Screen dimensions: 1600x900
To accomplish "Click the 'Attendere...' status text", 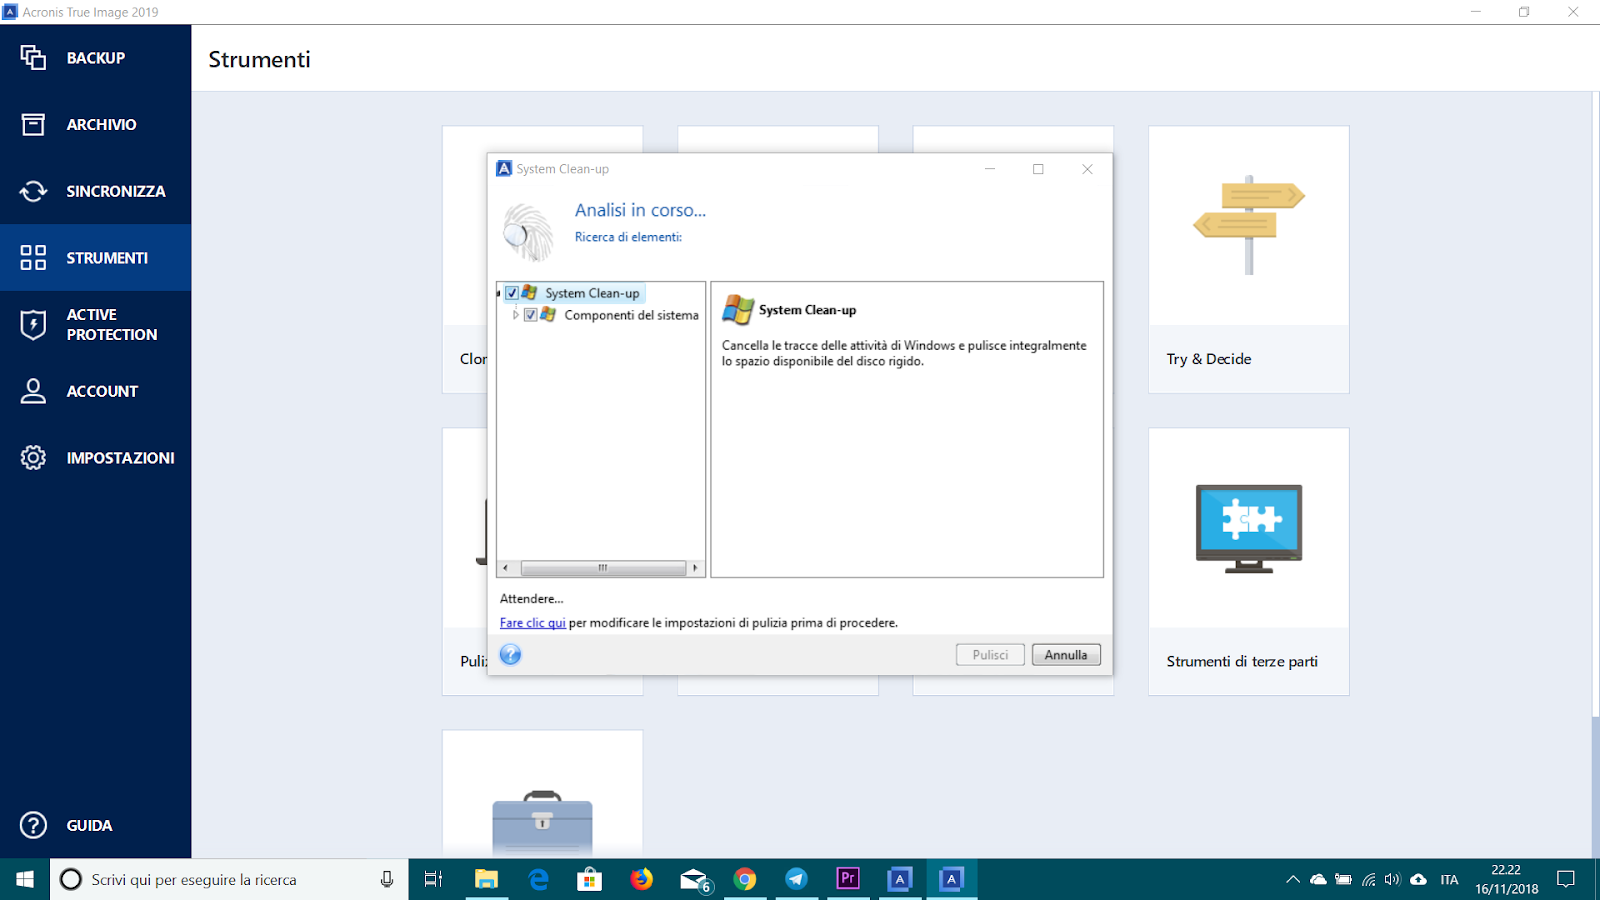I will (x=531, y=598).
